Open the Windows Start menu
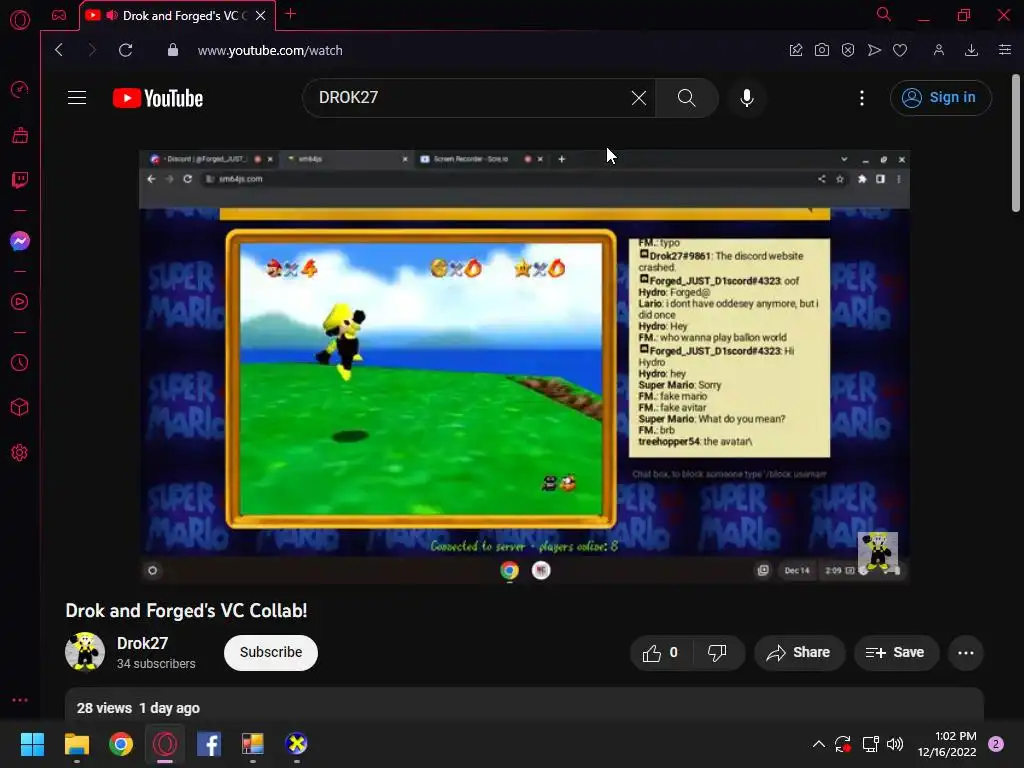This screenshot has width=1024, height=768. 32,744
